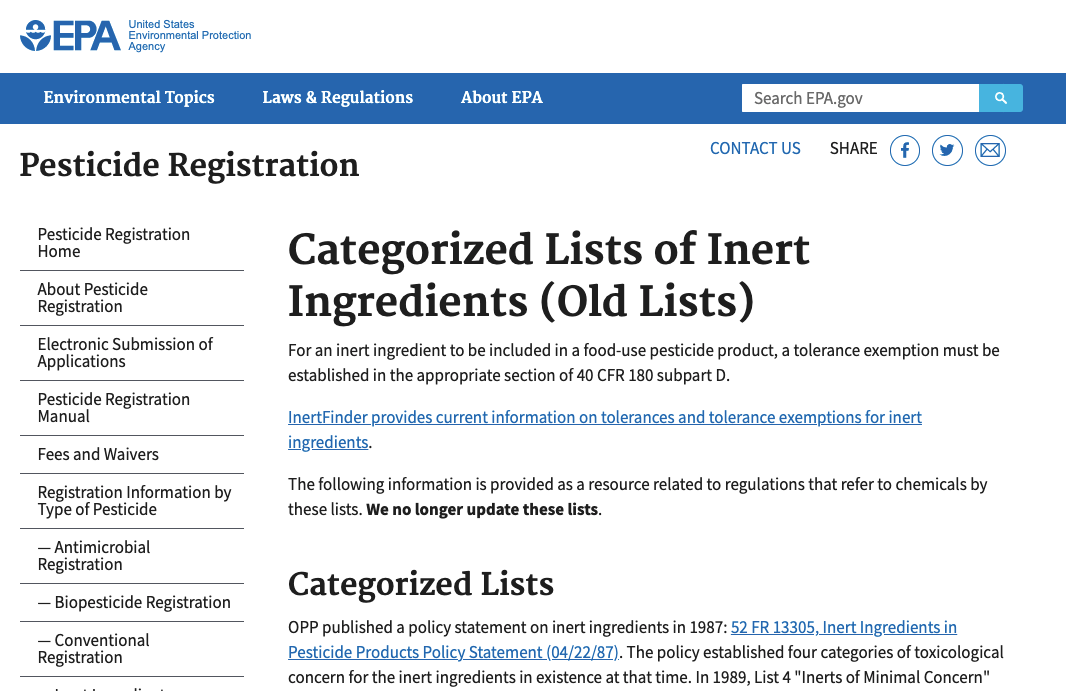
Task: Share page via Facebook icon
Action: pyautogui.click(x=905, y=150)
